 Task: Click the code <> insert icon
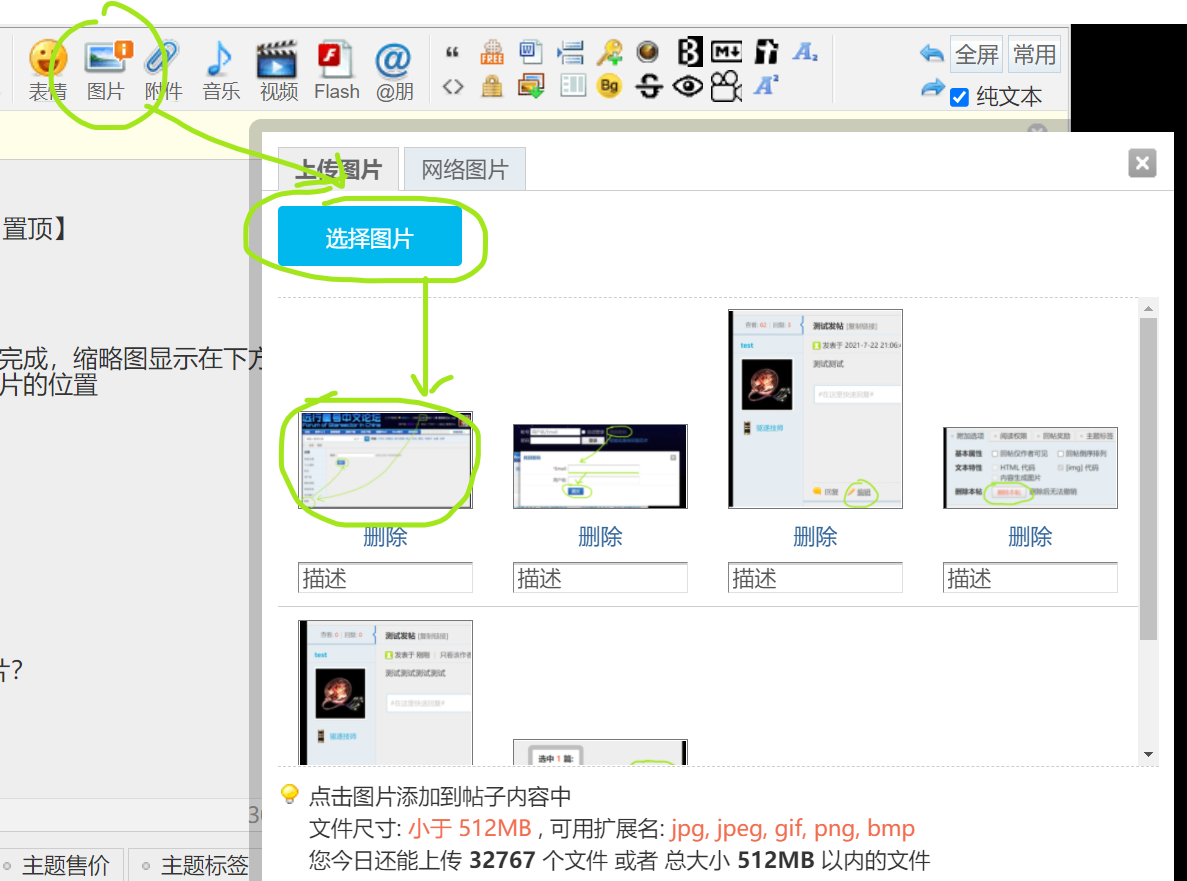tap(452, 87)
